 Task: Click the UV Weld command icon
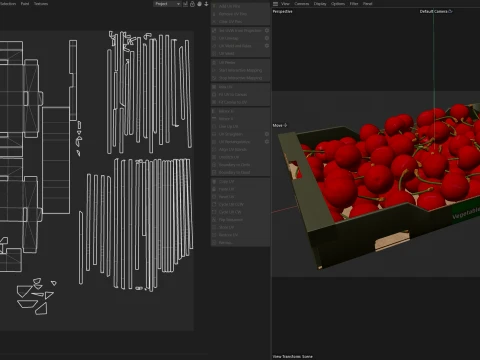click(x=214, y=53)
